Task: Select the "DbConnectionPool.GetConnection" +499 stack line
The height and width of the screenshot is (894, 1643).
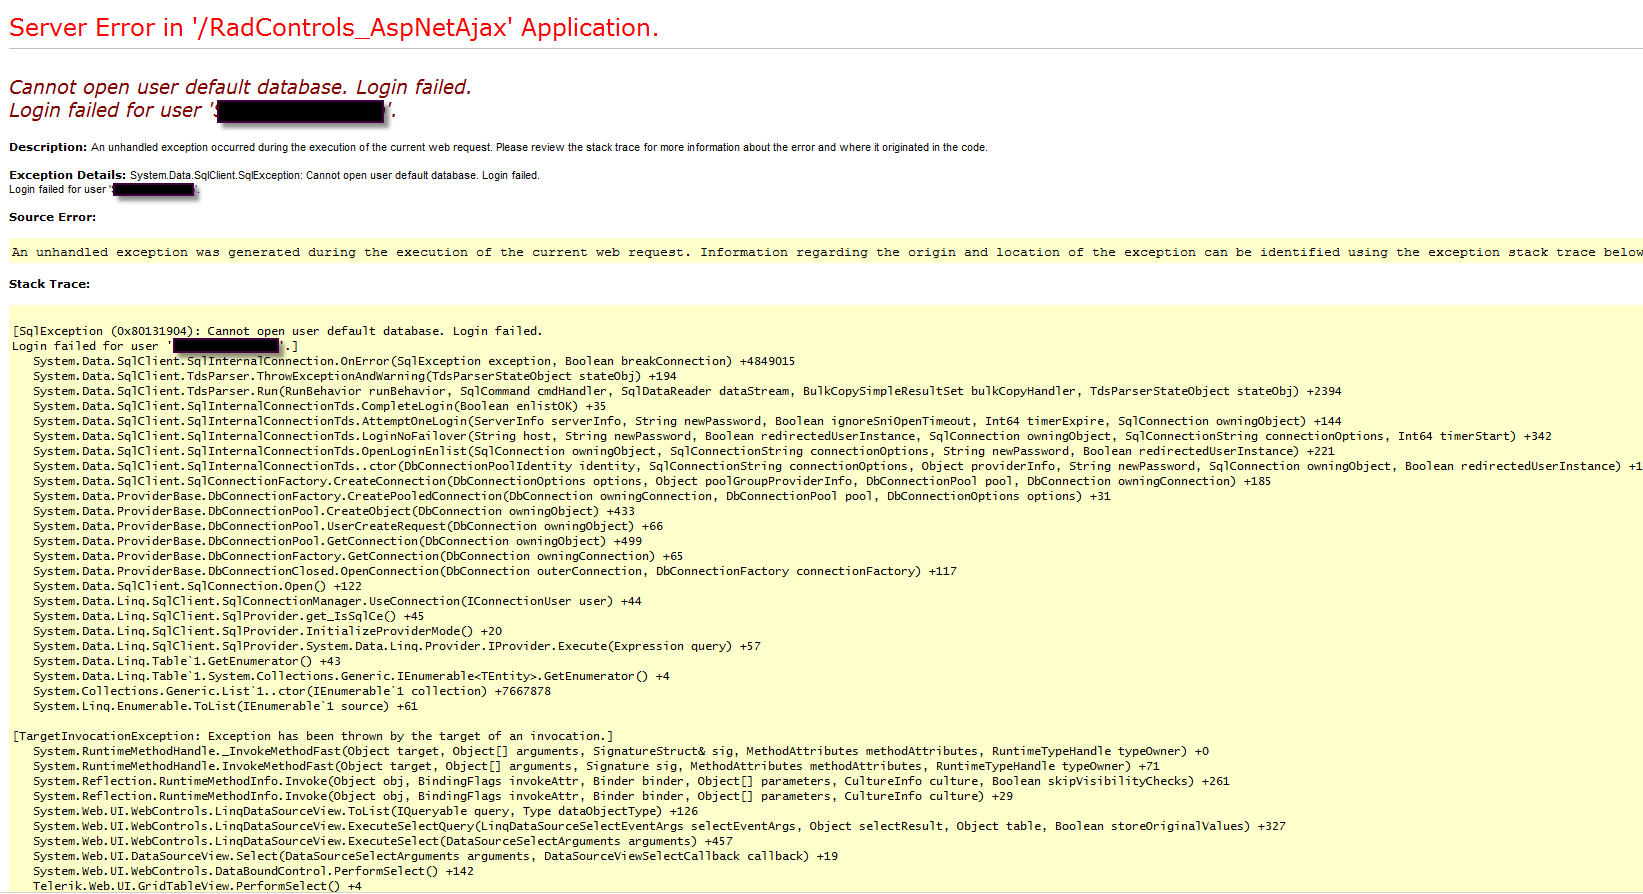Action: 338,541
